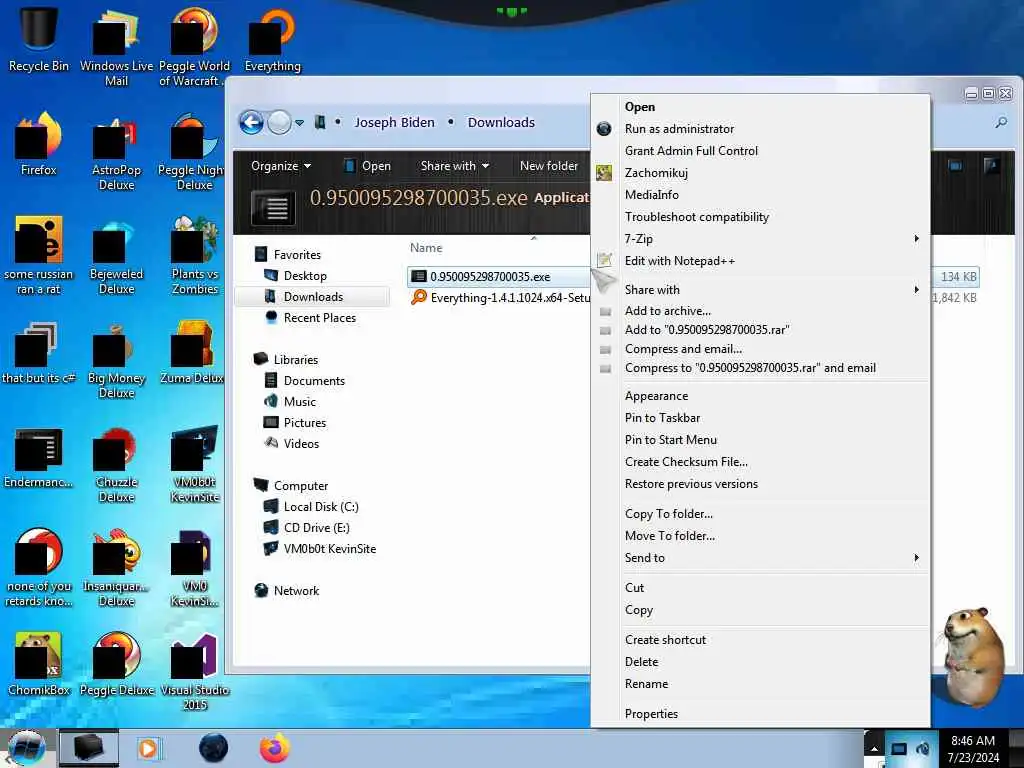Open the Share with toolbar dropdown
1024x768 pixels.
pyautogui.click(x=455, y=166)
